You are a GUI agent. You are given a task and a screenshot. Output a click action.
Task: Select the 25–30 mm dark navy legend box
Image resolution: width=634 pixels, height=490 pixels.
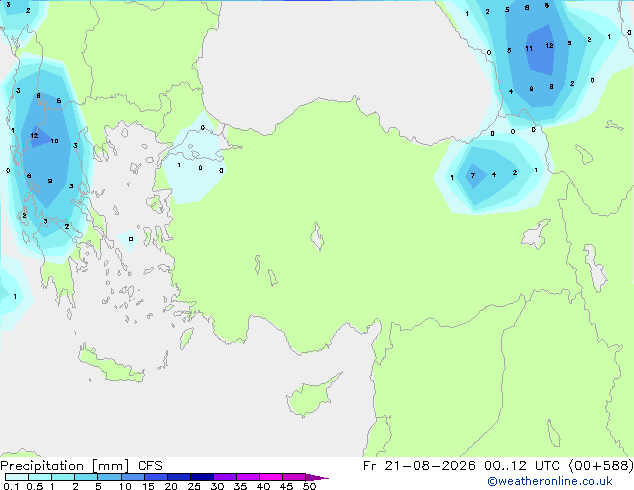tap(202, 477)
